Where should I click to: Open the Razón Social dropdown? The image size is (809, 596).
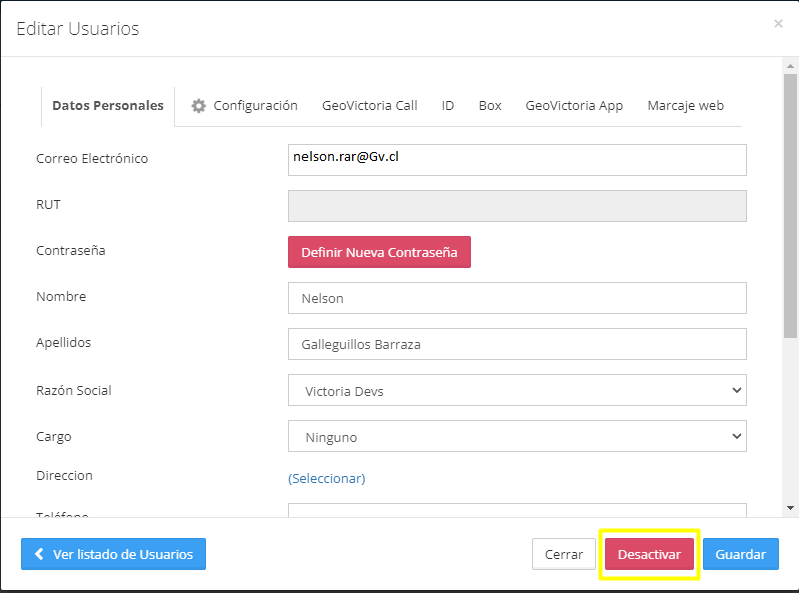[x=517, y=391]
